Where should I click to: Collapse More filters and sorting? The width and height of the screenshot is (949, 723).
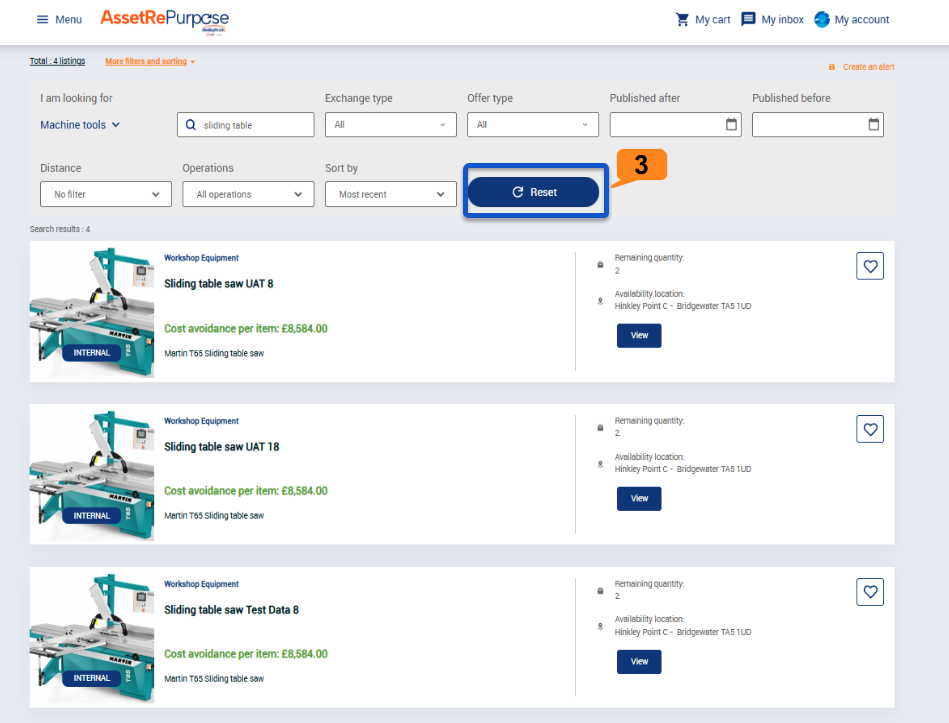click(x=149, y=61)
